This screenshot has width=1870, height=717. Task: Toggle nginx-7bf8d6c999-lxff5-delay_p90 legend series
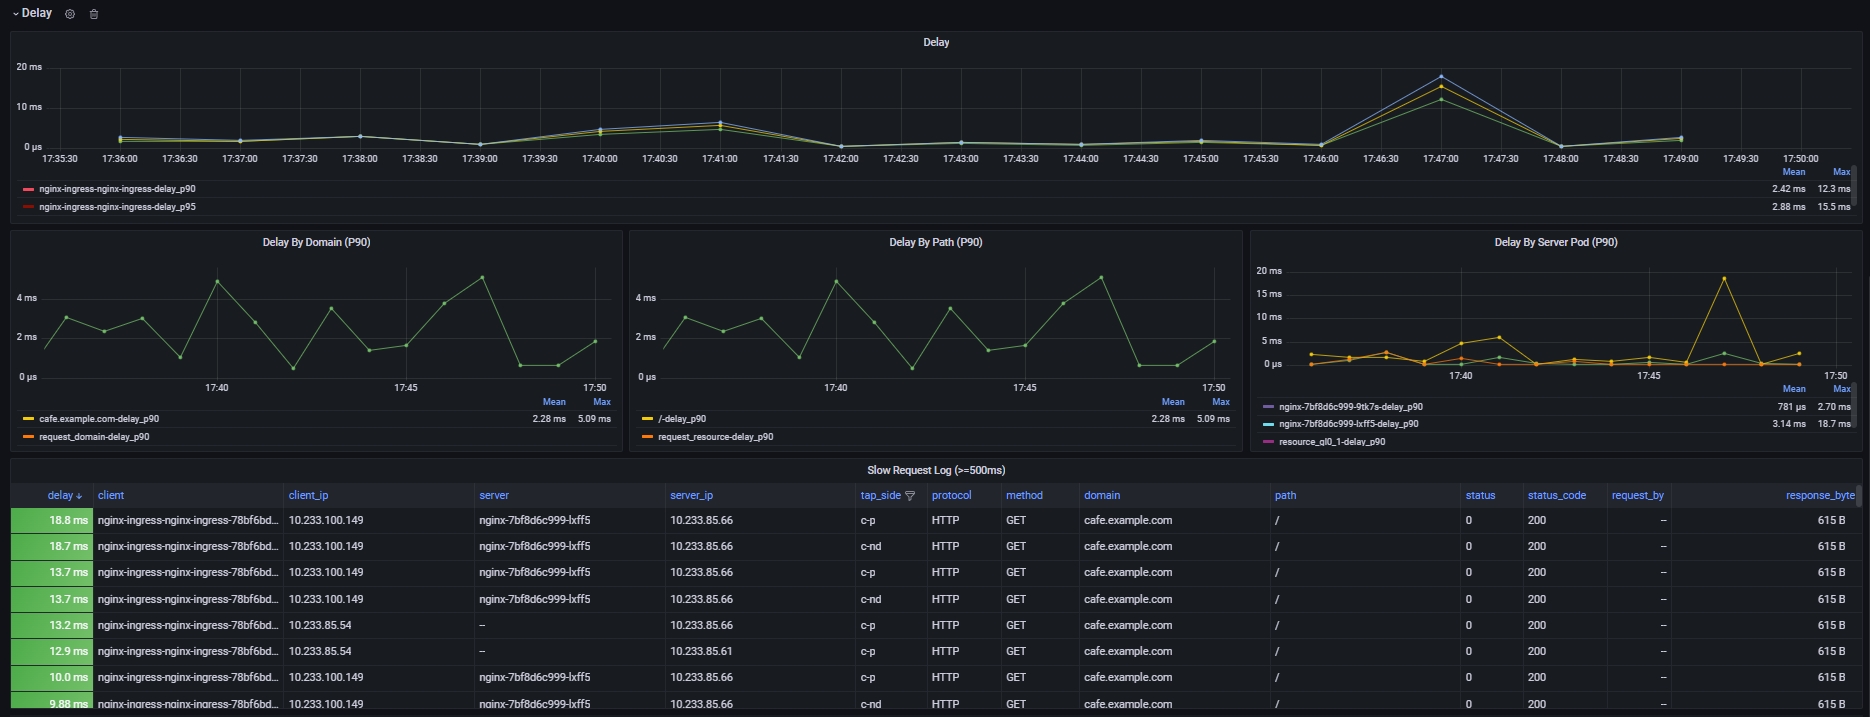[x=1348, y=424]
